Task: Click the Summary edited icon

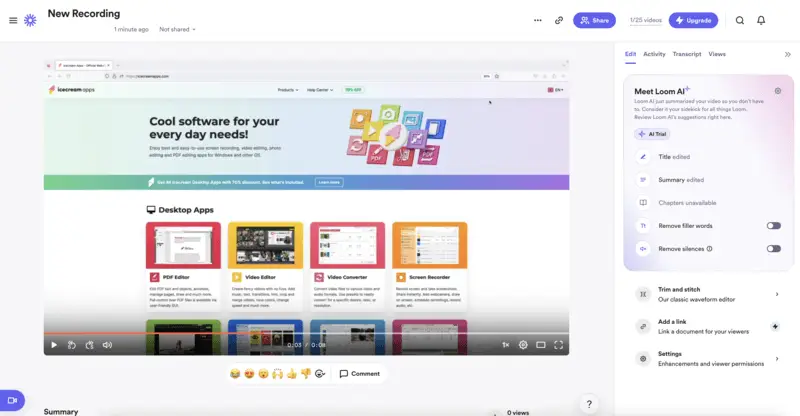Action: pos(643,180)
